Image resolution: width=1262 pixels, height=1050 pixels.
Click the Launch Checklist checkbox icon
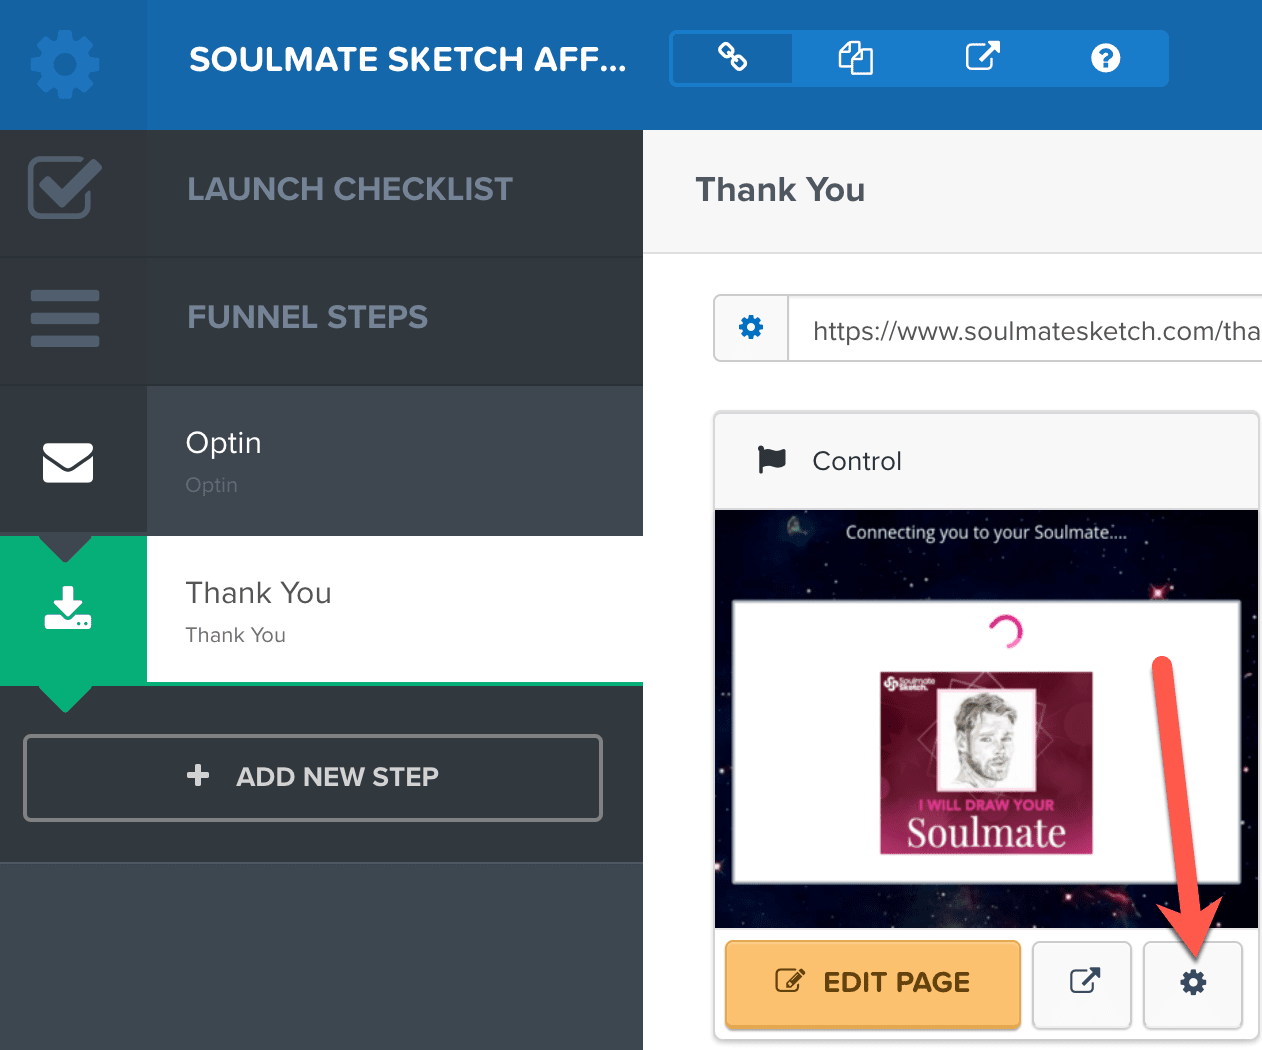[x=65, y=188]
